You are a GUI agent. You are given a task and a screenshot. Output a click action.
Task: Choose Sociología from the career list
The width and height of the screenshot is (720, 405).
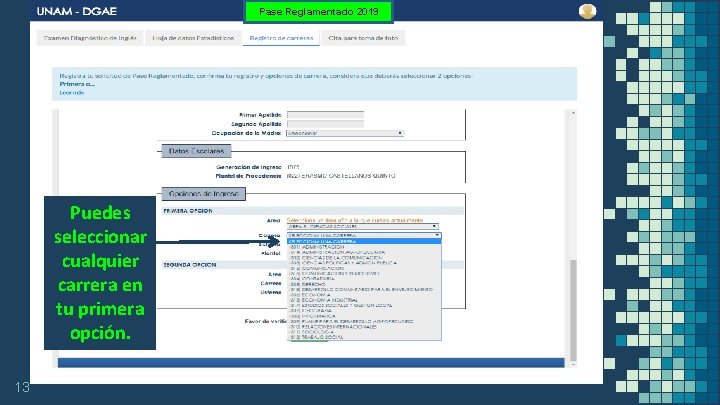tap(364, 332)
